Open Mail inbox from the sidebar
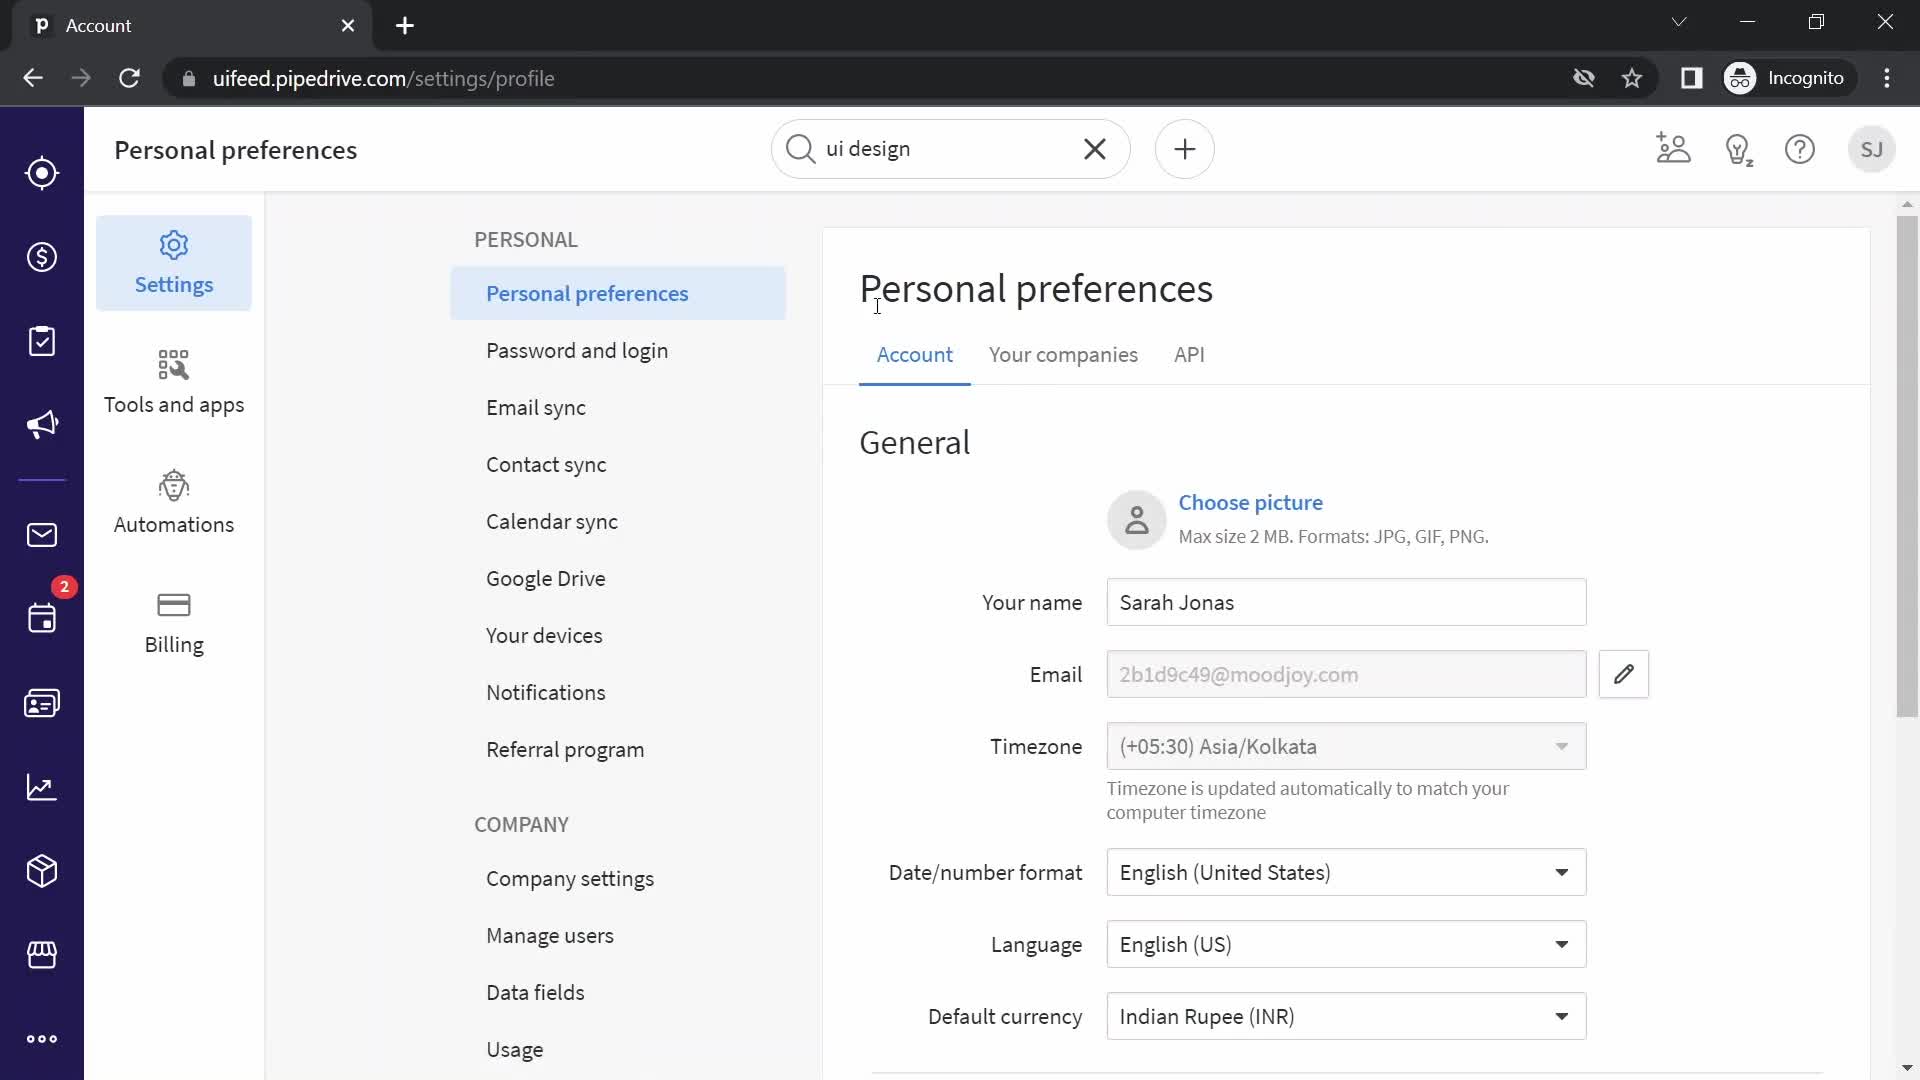 (42, 535)
